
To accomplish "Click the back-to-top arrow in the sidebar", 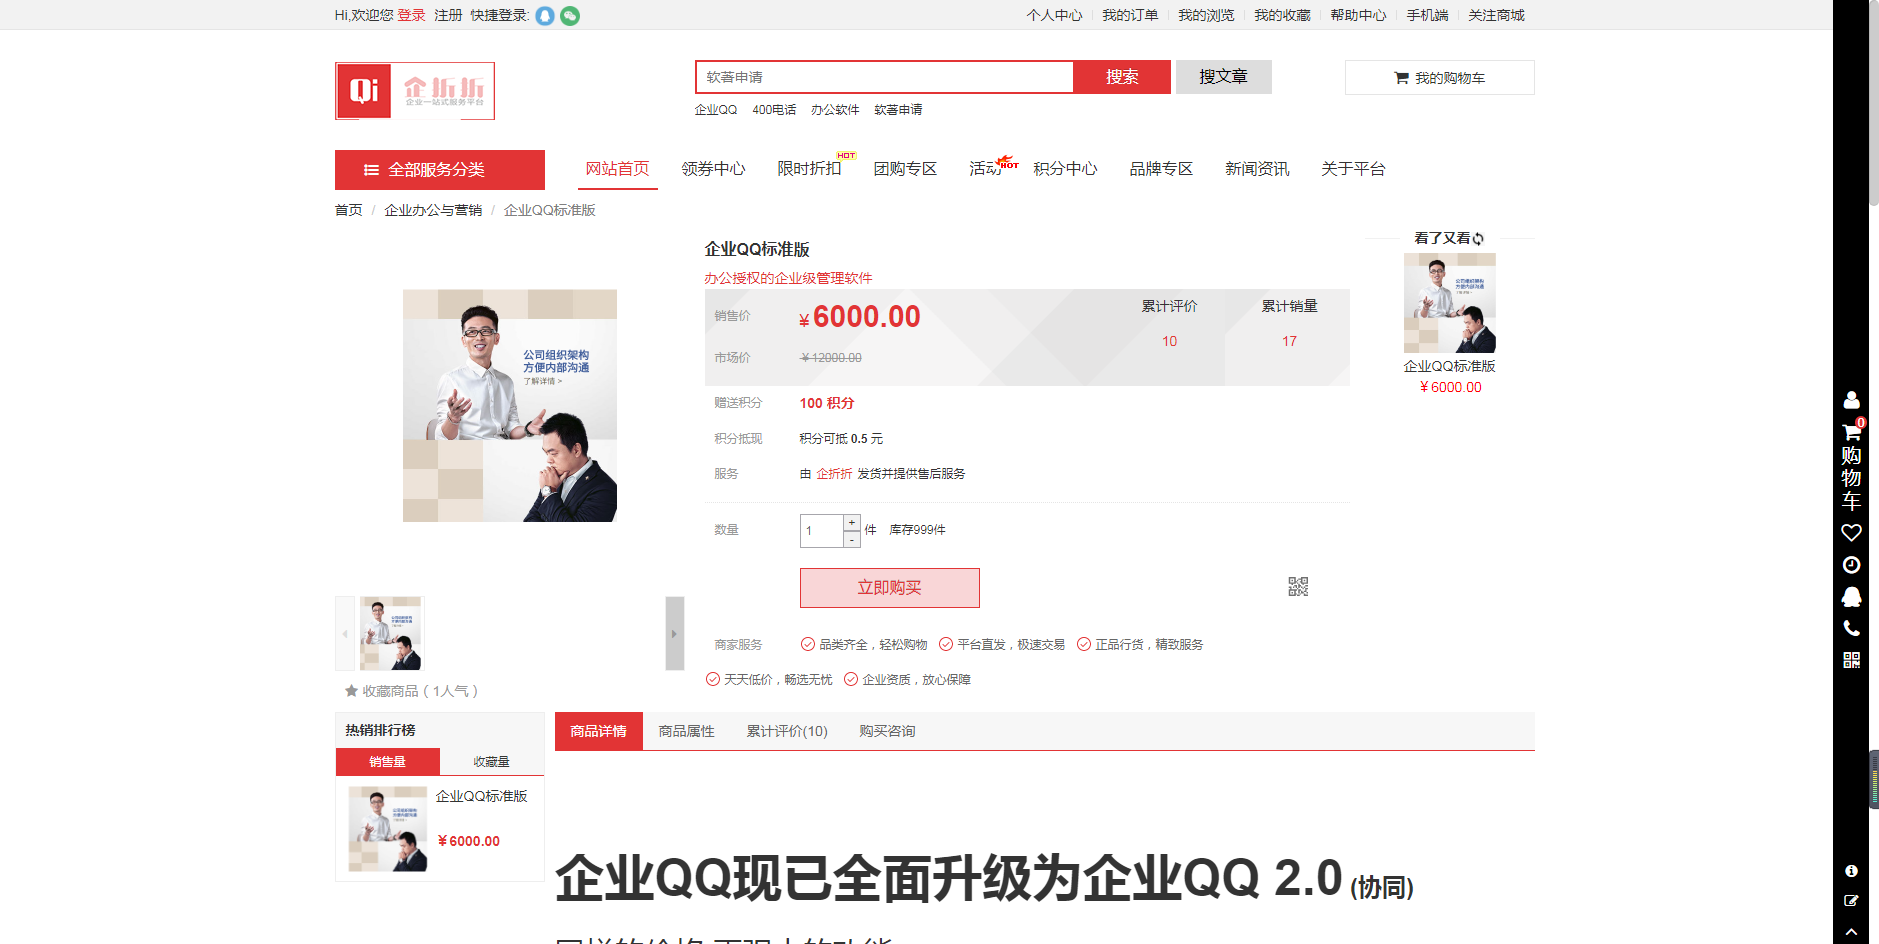I will coord(1851,931).
